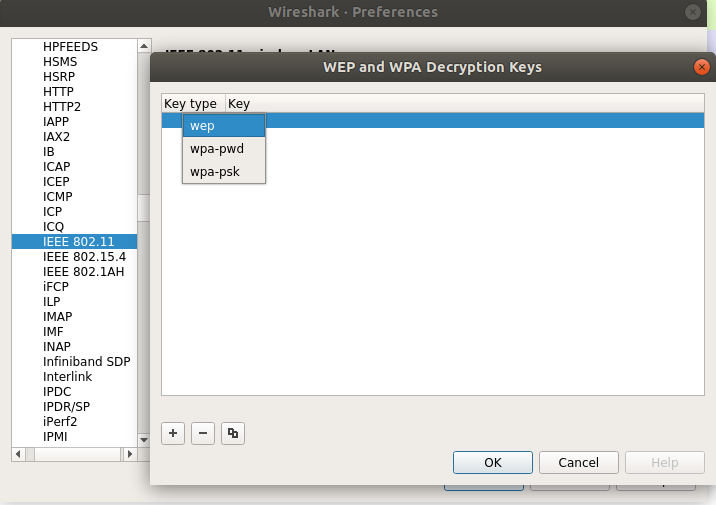Remove the selected key entry
The image size is (716, 505).
203,433
